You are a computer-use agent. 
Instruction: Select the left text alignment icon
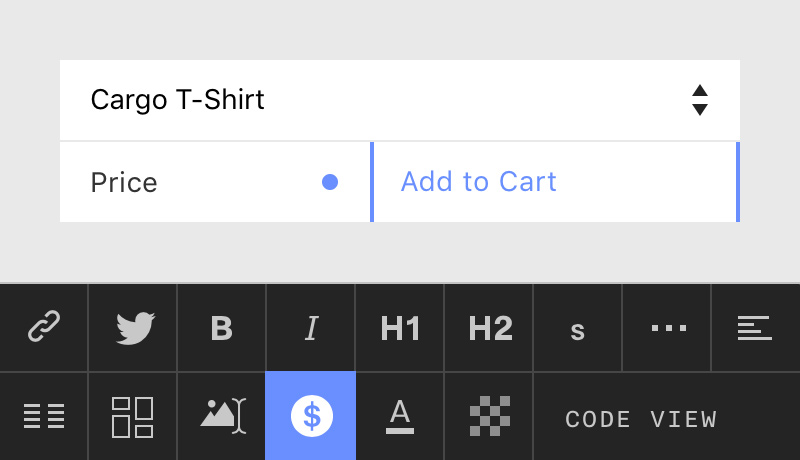click(x=756, y=327)
